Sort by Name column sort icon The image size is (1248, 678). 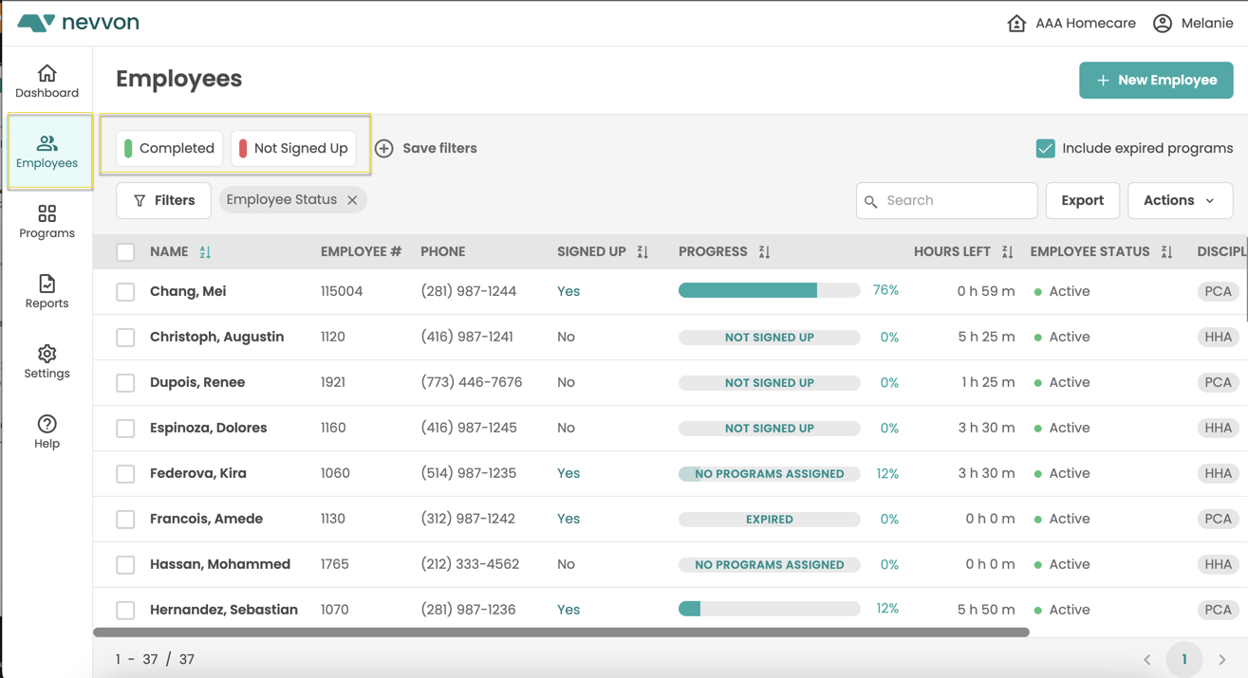(205, 252)
